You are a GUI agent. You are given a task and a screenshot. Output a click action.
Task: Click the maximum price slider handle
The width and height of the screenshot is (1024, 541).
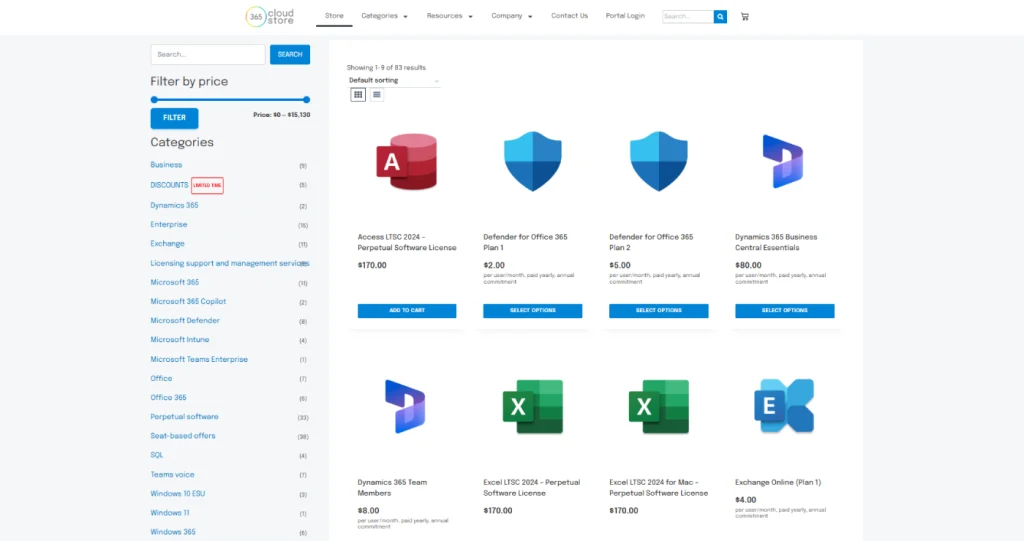click(x=306, y=100)
